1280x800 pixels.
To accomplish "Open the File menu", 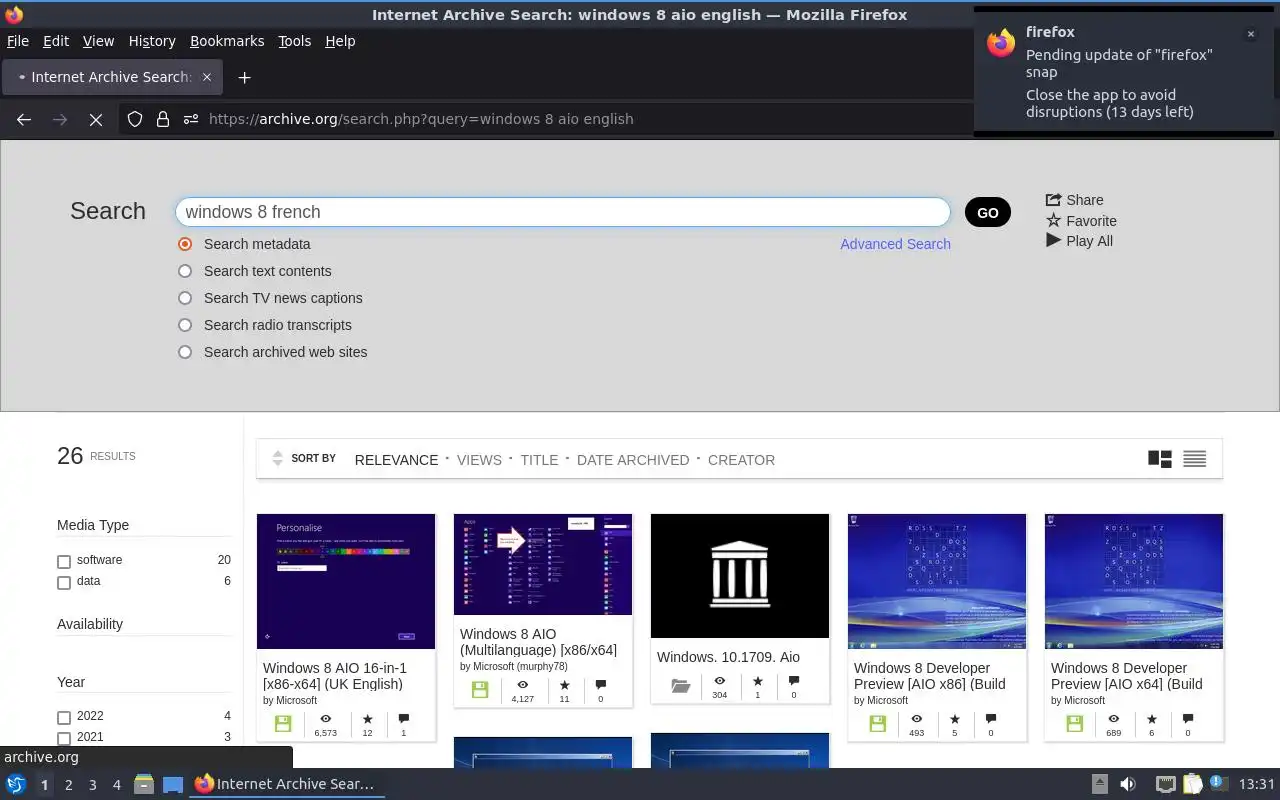I will click(x=17, y=41).
